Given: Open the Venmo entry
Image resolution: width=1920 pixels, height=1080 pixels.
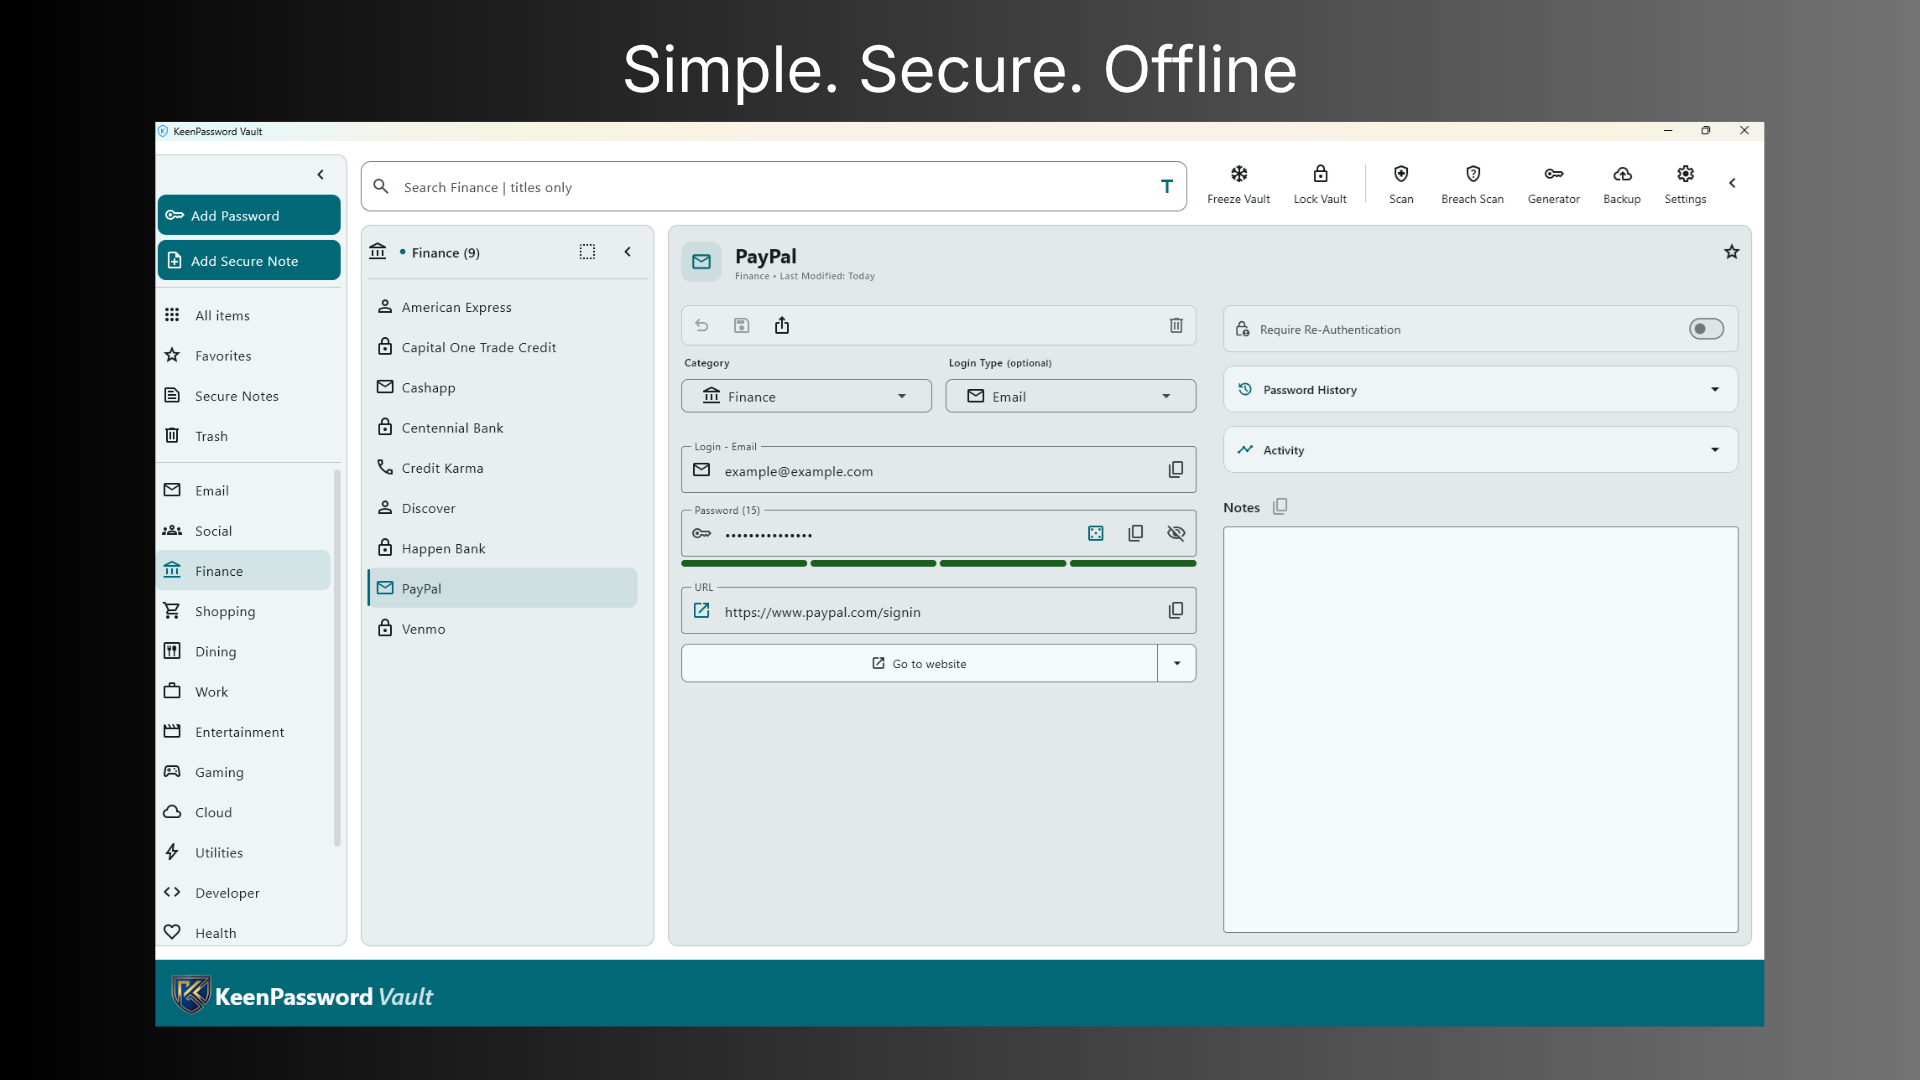Looking at the screenshot, I should point(503,628).
